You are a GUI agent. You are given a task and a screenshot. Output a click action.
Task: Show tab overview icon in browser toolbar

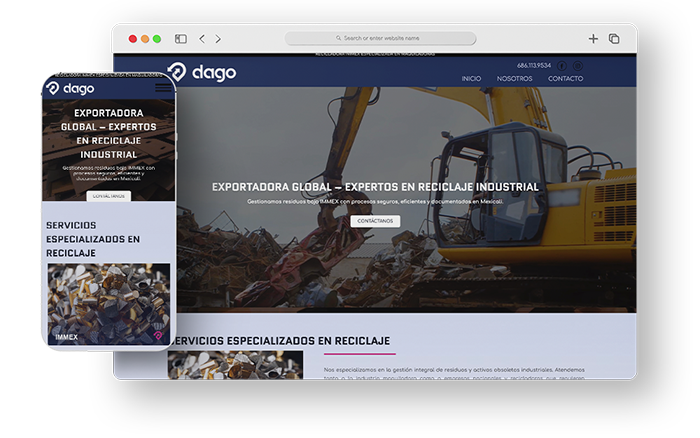tap(614, 39)
